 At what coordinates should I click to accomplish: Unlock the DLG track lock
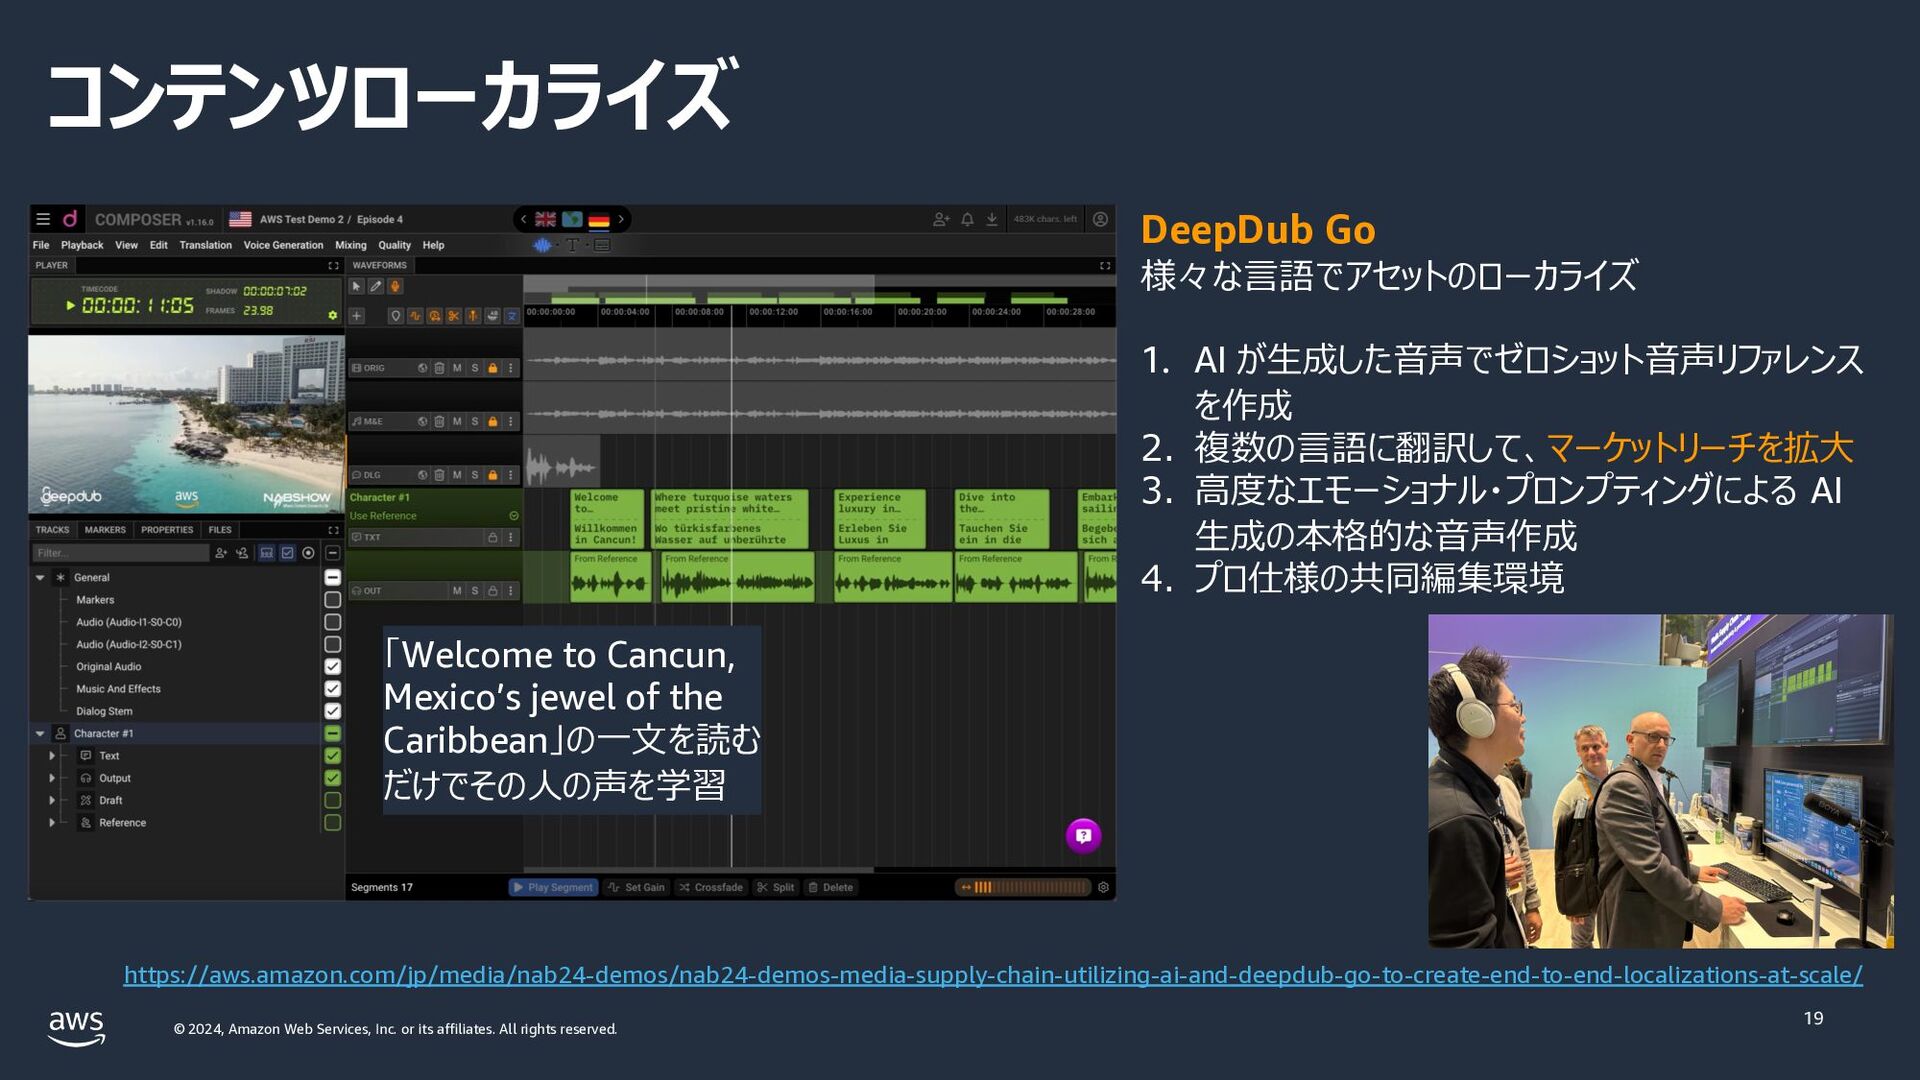coord(493,475)
